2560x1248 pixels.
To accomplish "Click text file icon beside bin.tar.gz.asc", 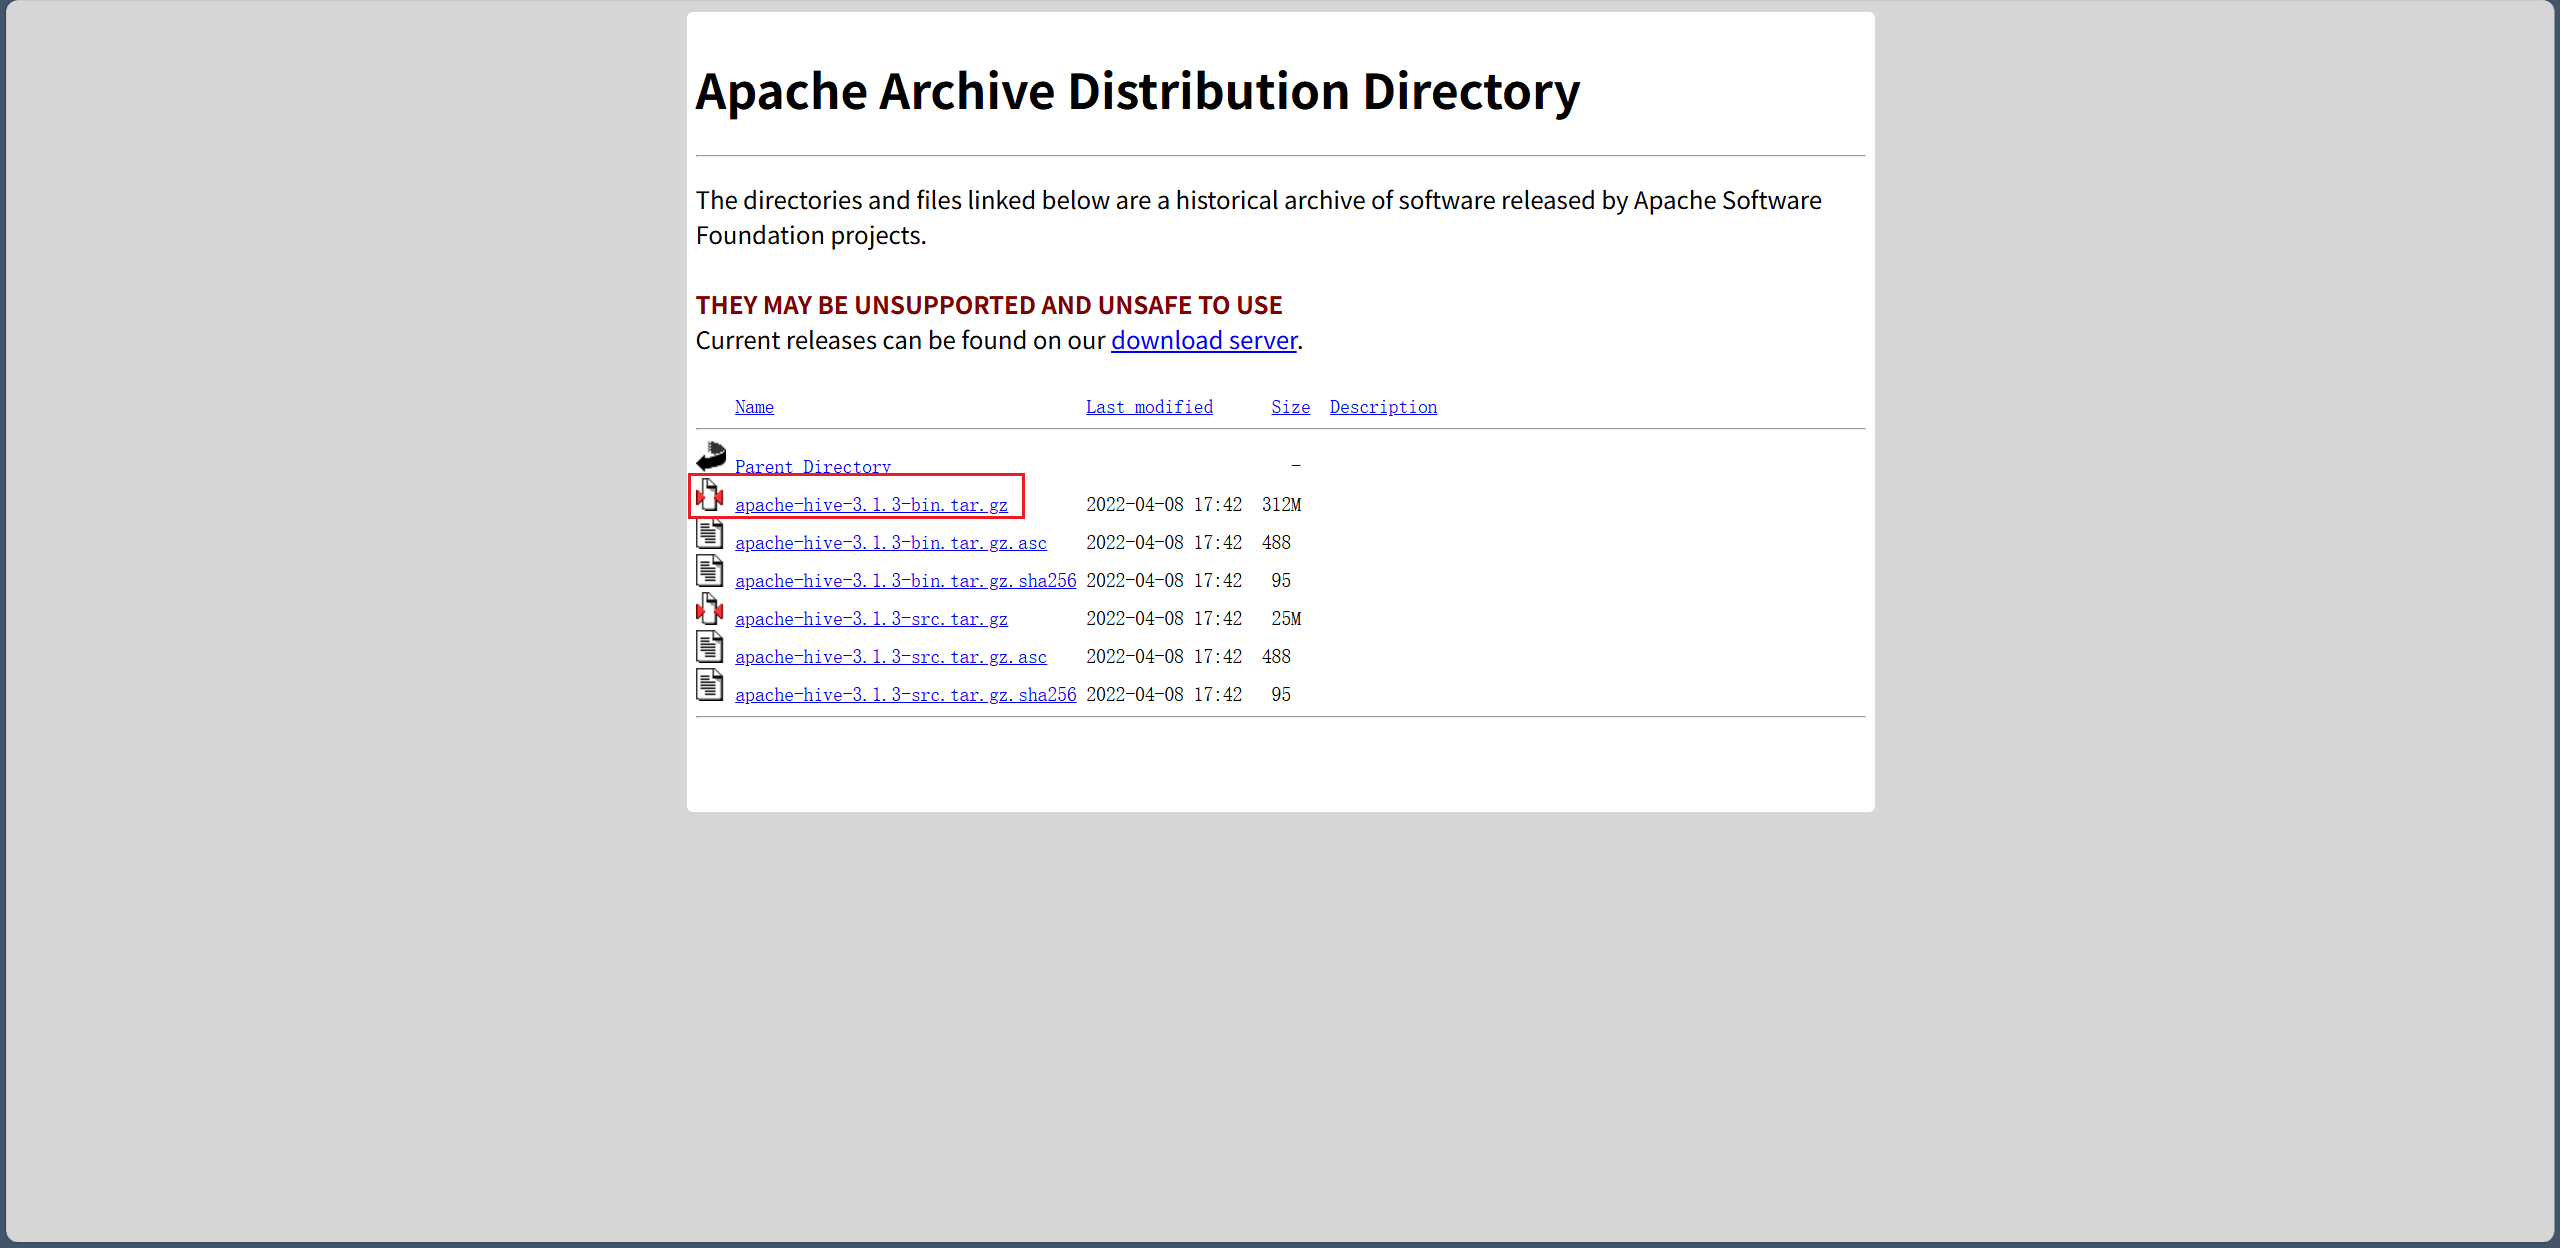I will point(710,533).
